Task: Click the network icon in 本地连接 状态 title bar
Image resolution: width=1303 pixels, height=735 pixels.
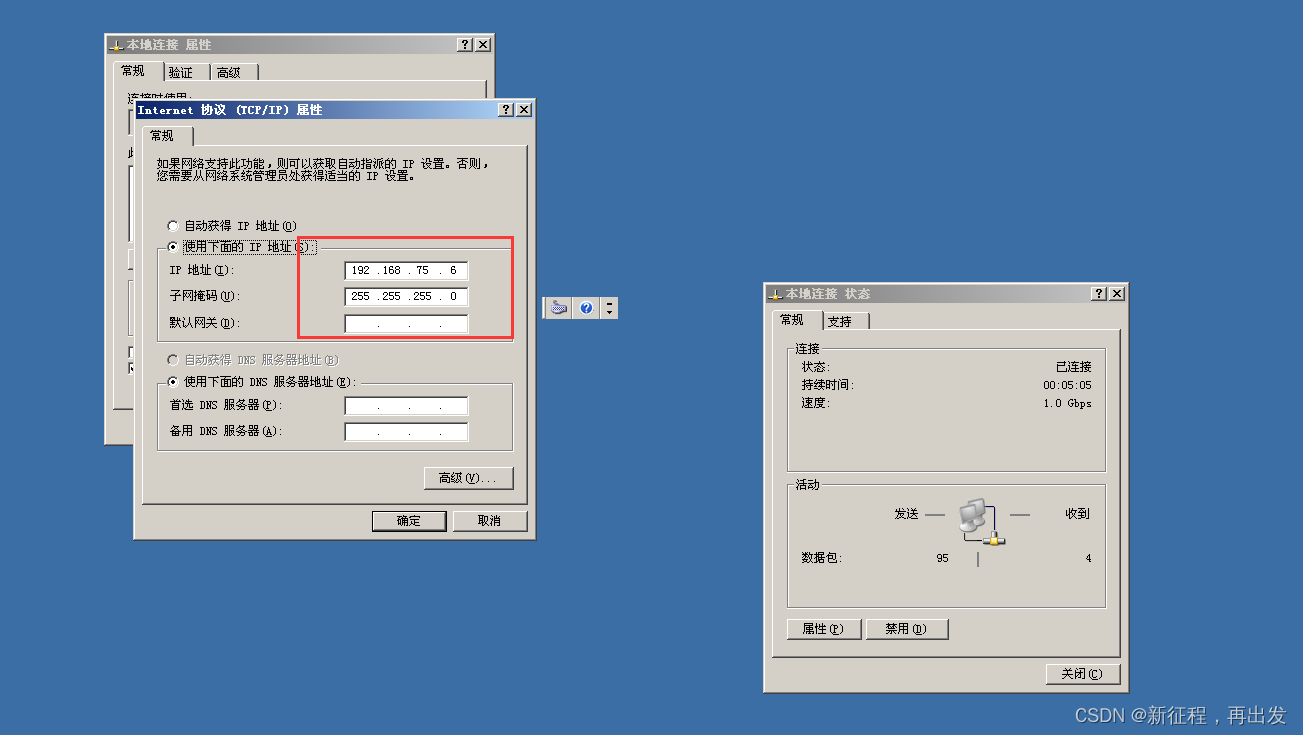Action: (775, 294)
